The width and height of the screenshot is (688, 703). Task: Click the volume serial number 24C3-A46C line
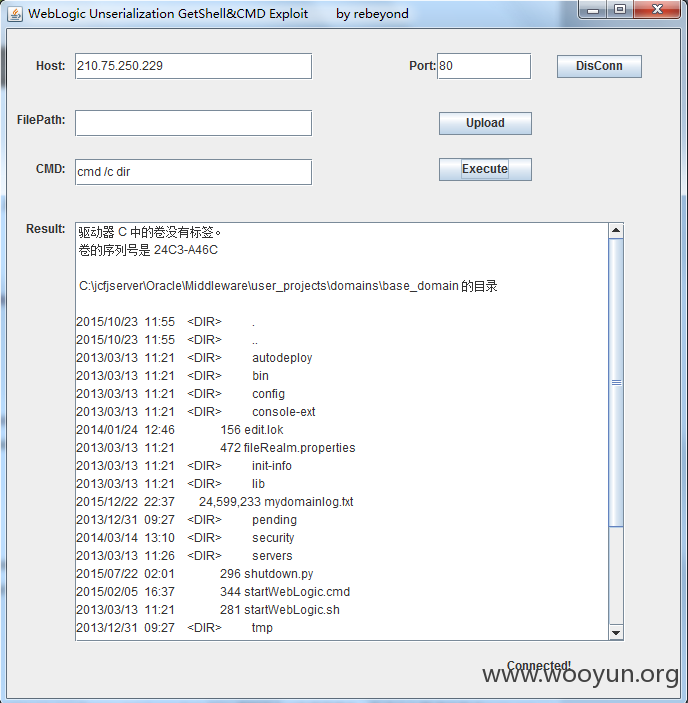tap(148, 250)
